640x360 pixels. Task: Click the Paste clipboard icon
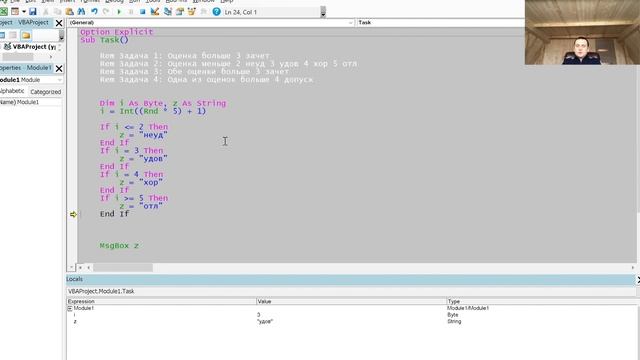pyautogui.click(x=69, y=12)
